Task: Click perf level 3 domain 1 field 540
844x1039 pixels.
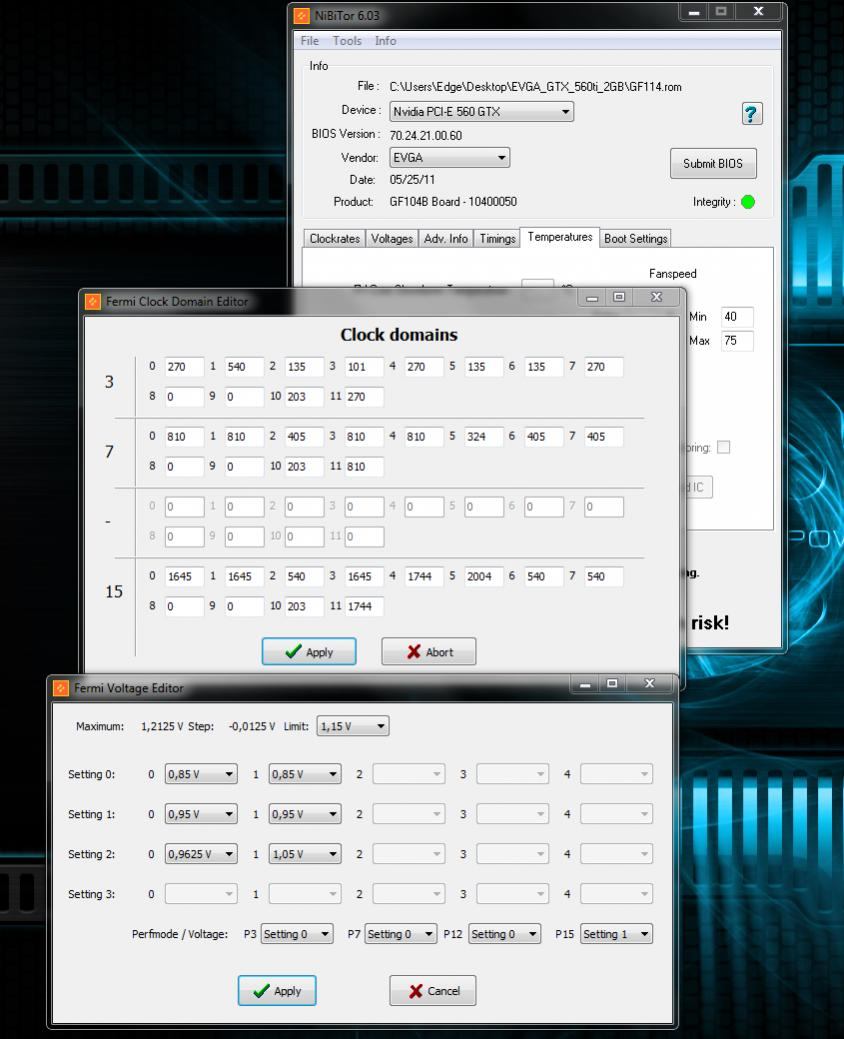Action: [x=244, y=367]
